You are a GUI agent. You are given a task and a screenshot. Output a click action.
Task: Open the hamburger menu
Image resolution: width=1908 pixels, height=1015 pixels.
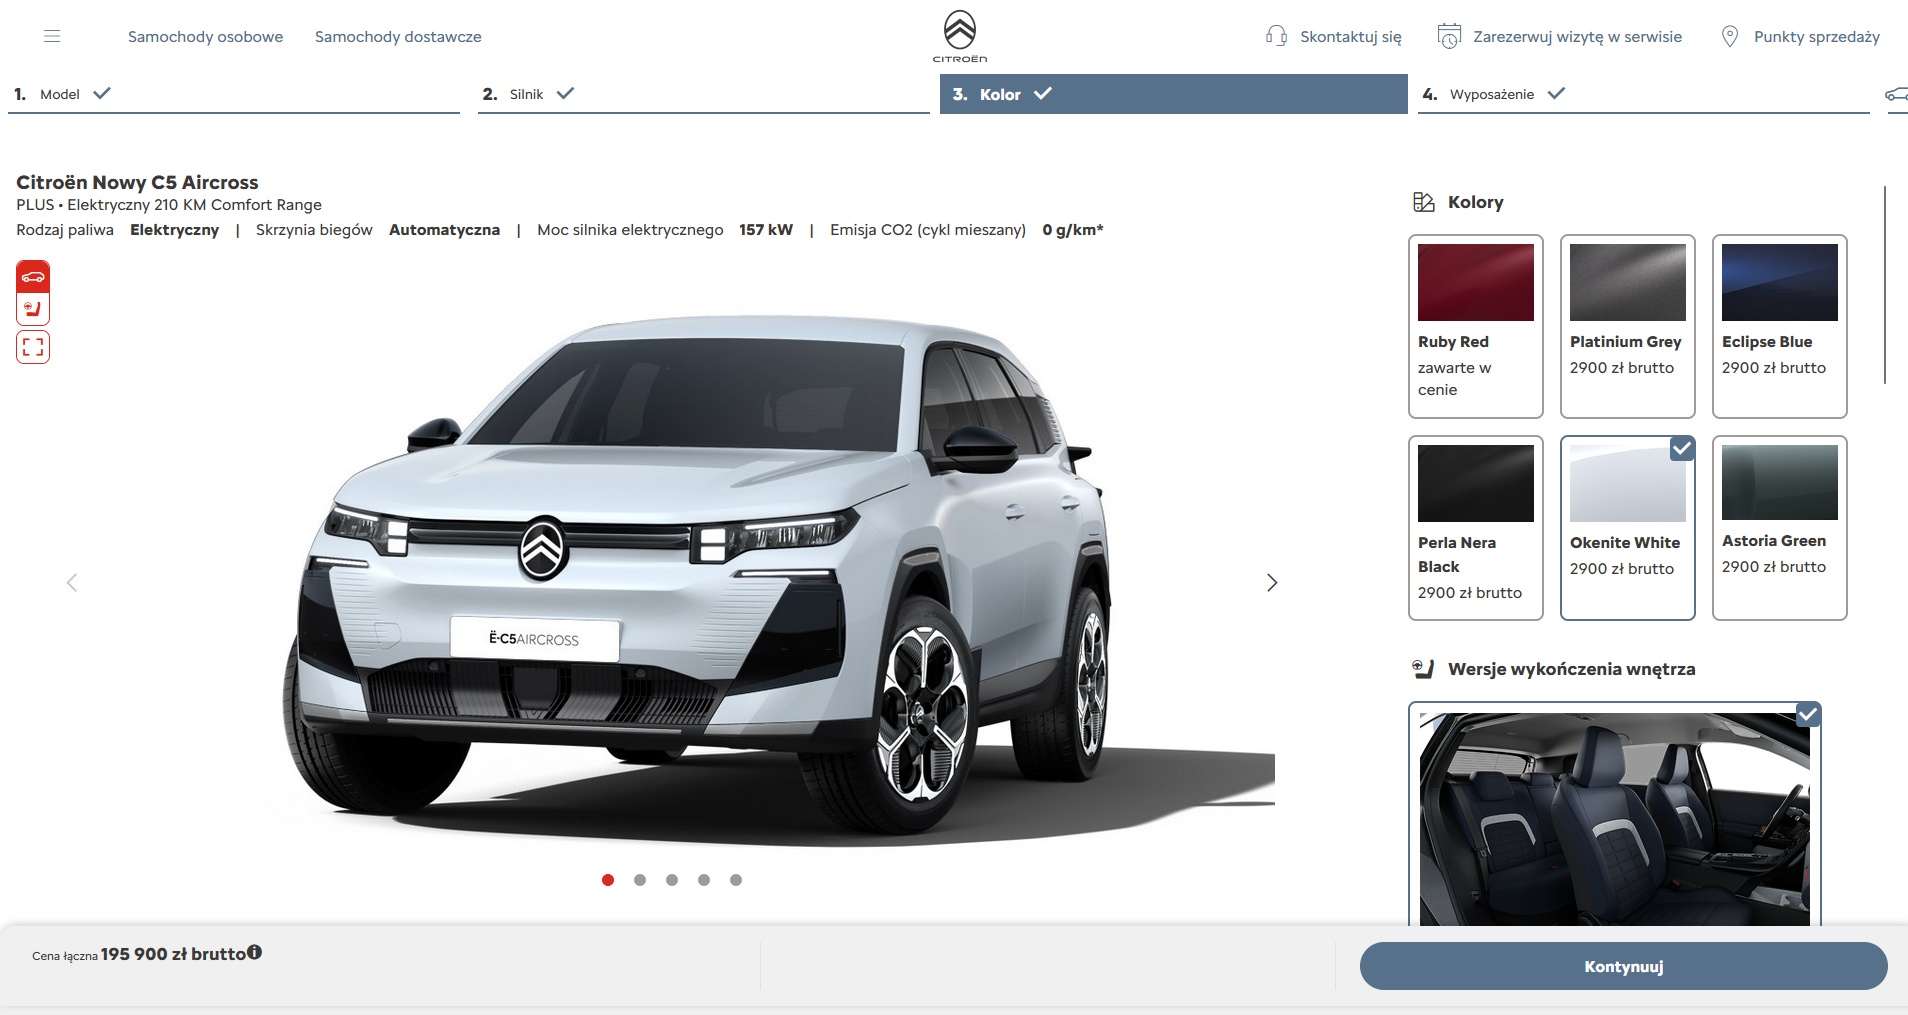[x=52, y=36]
